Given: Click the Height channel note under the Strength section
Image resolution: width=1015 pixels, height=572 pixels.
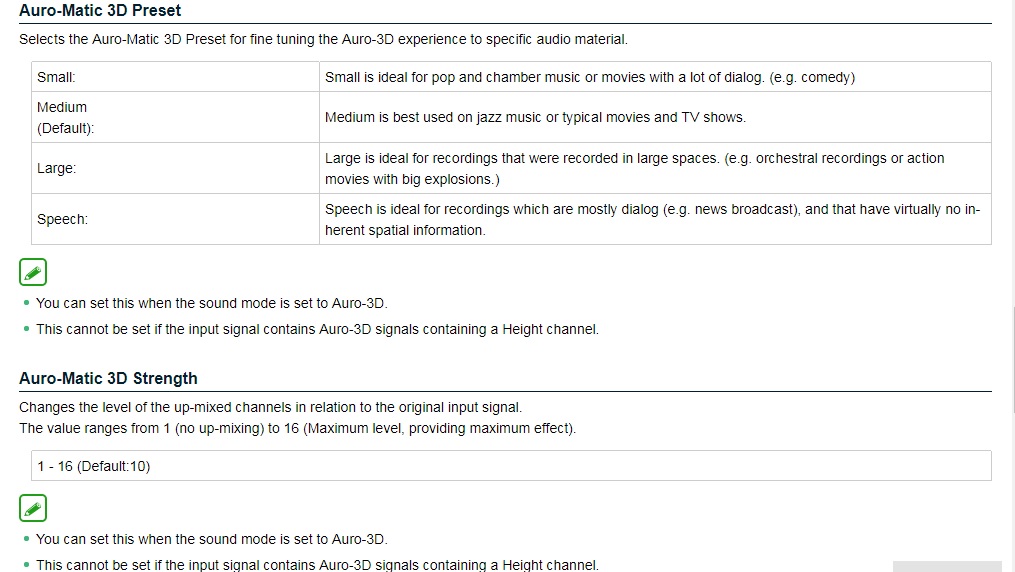Looking at the screenshot, I should [x=317, y=565].
